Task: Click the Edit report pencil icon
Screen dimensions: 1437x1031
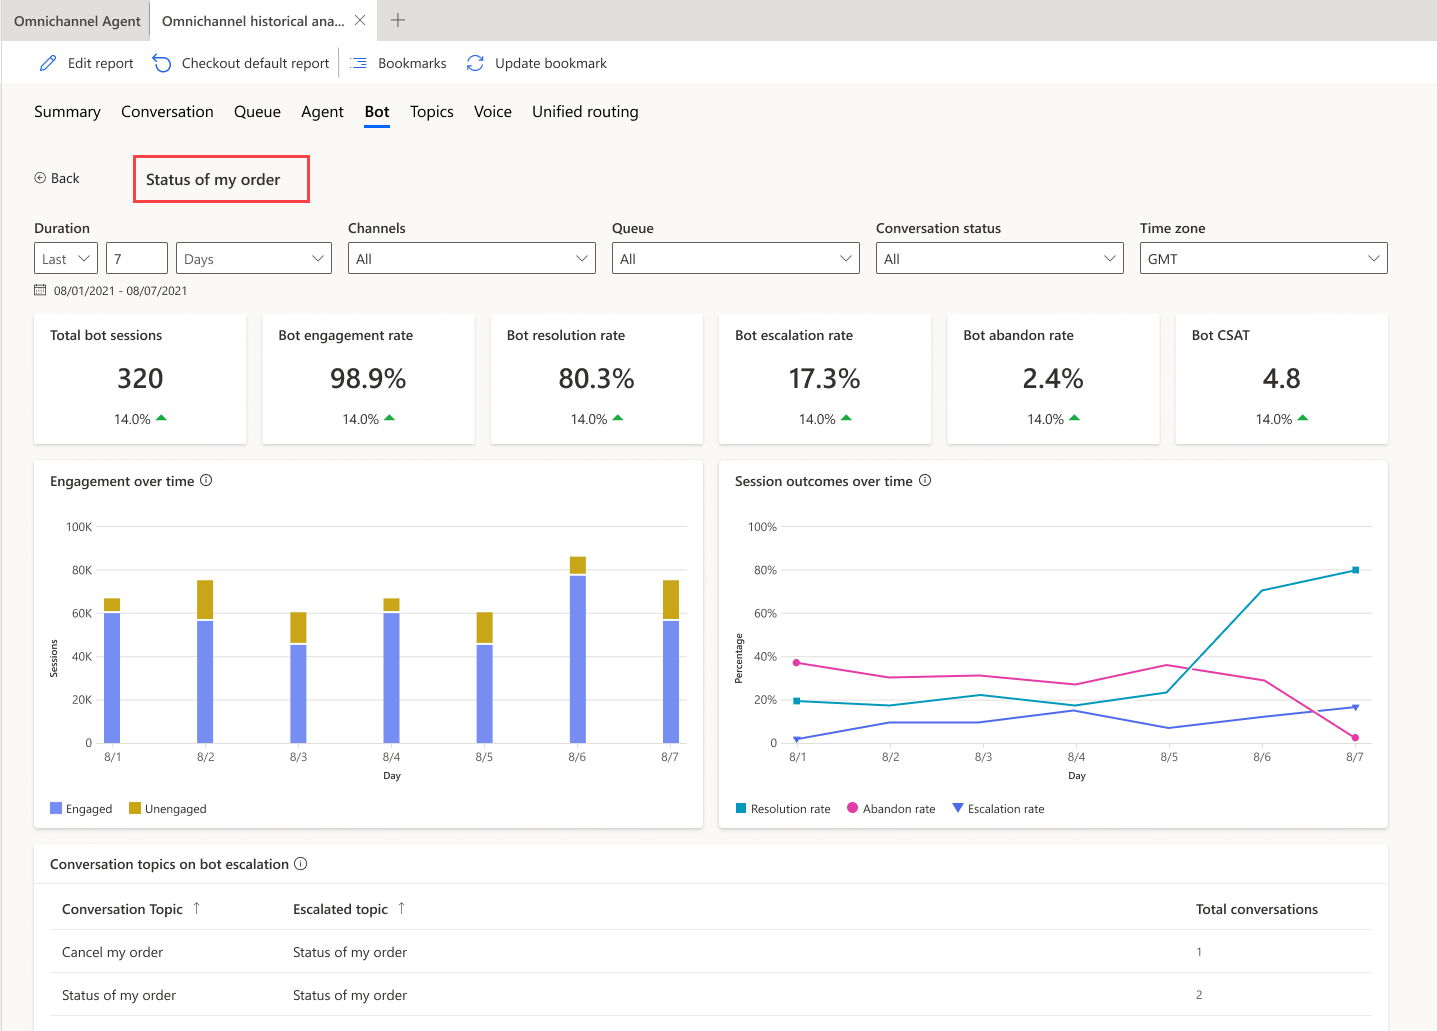Action: [48, 63]
